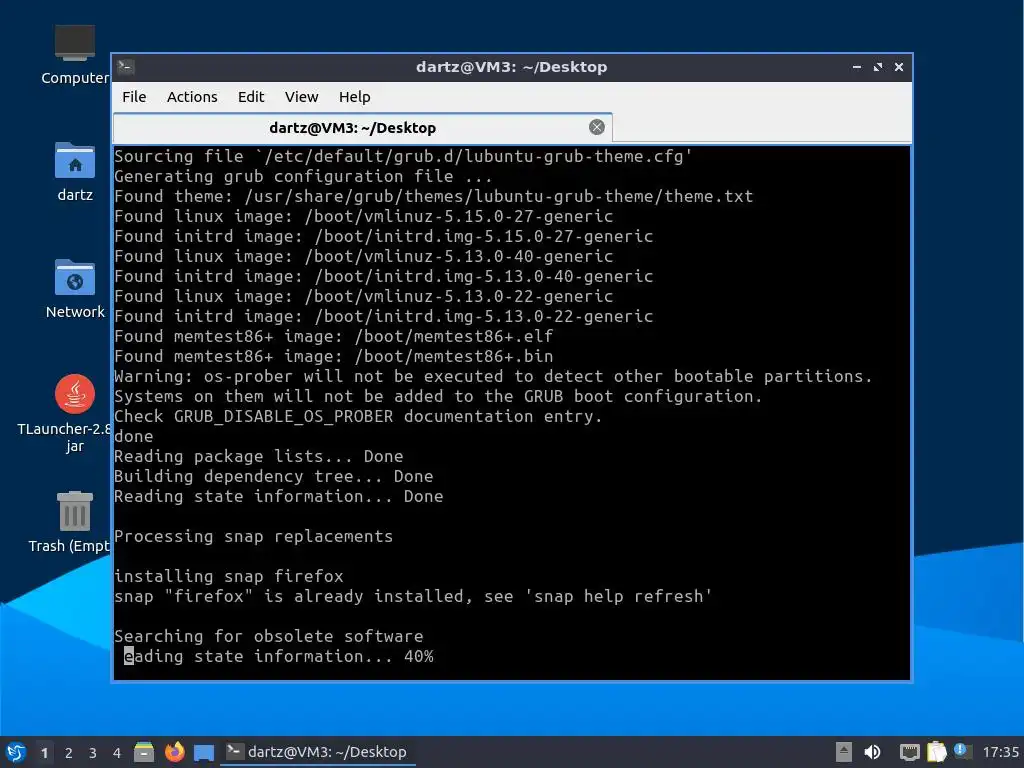Minimize the terminal window
Viewport: 1024px width, 768px height.
point(857,67)
